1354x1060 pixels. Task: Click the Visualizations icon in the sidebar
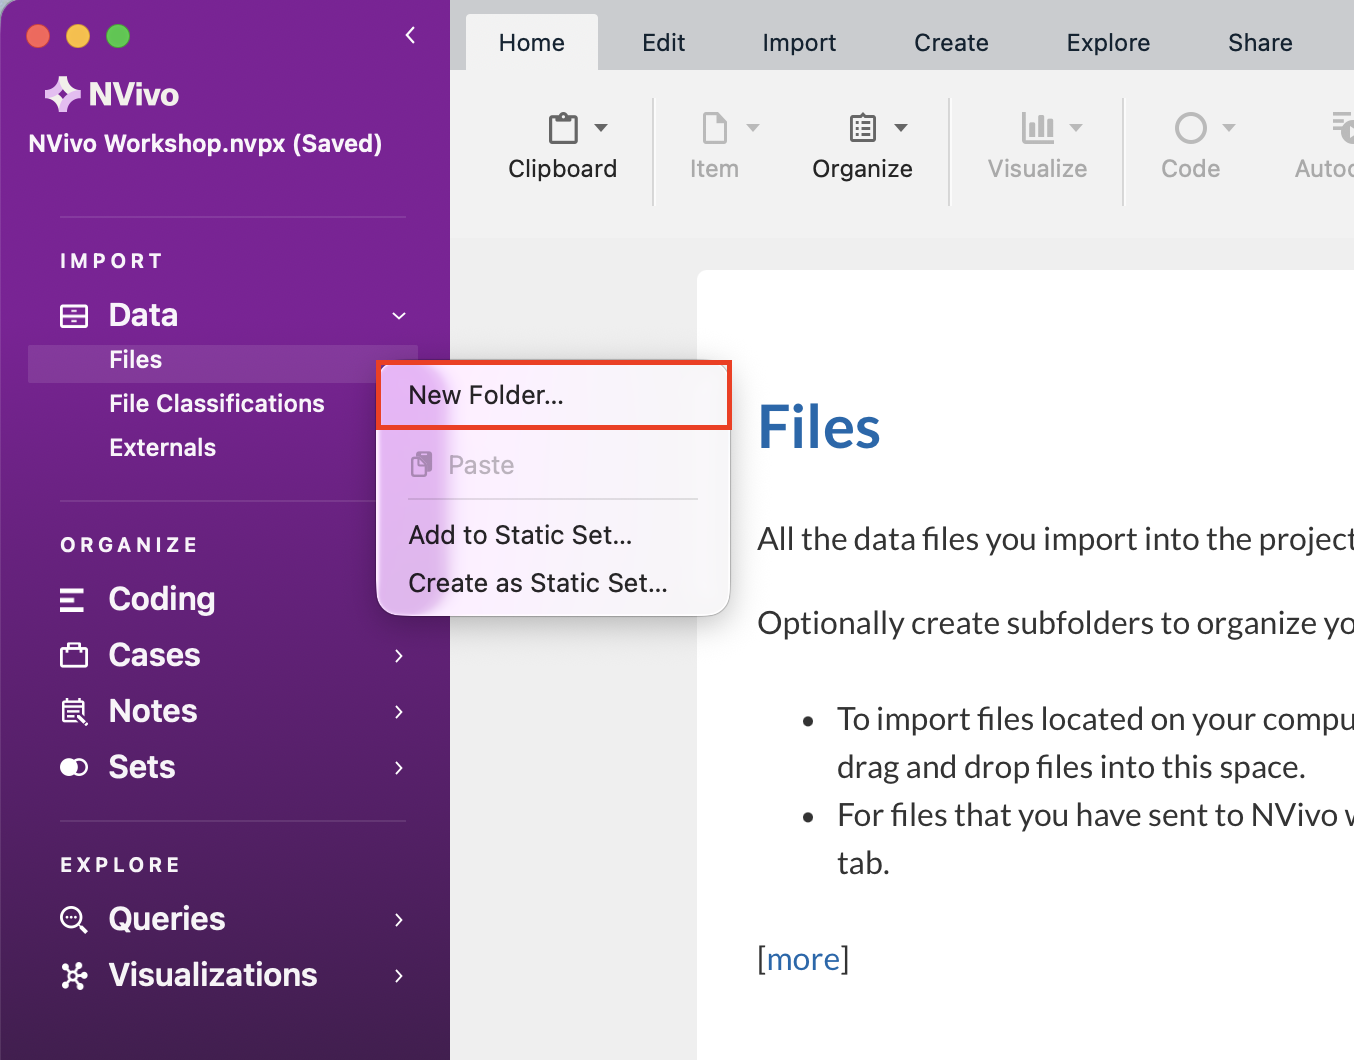click(74, 975)
